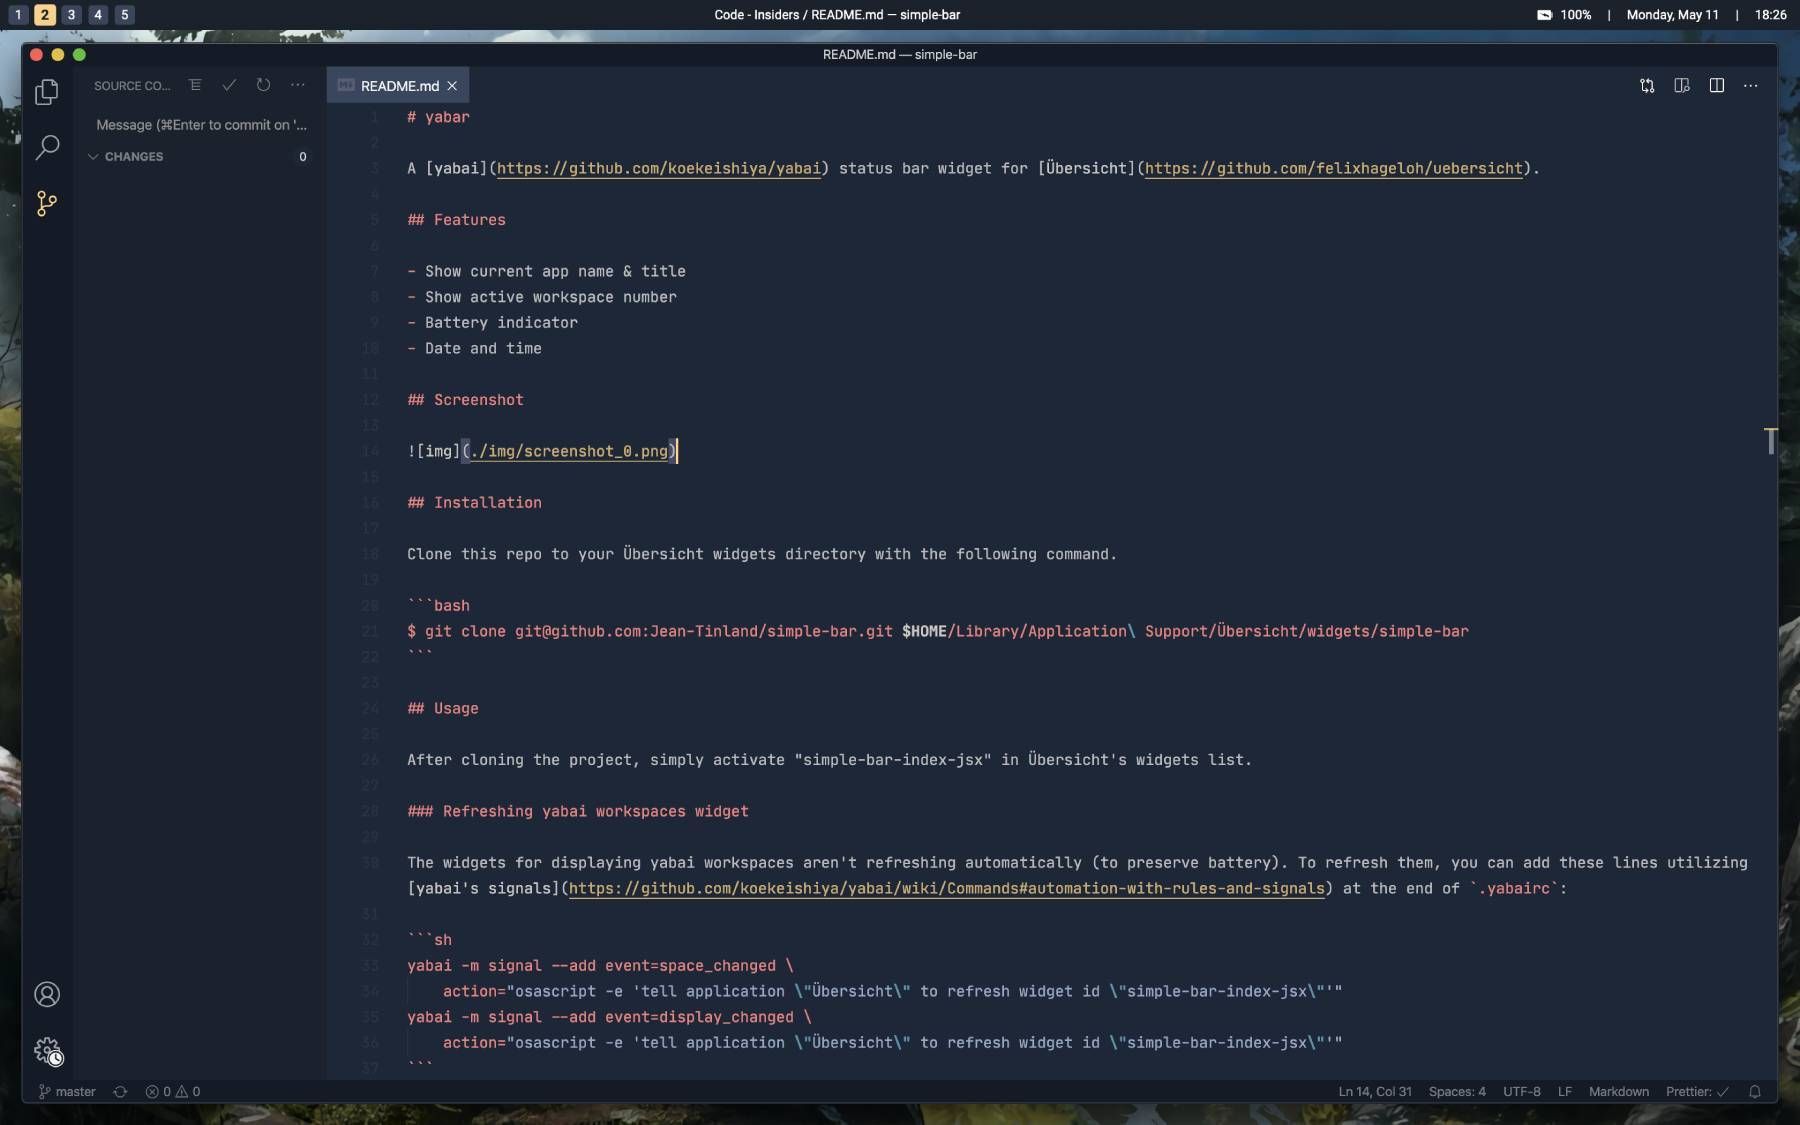Open problems panel via errors and warnings

172,1092
